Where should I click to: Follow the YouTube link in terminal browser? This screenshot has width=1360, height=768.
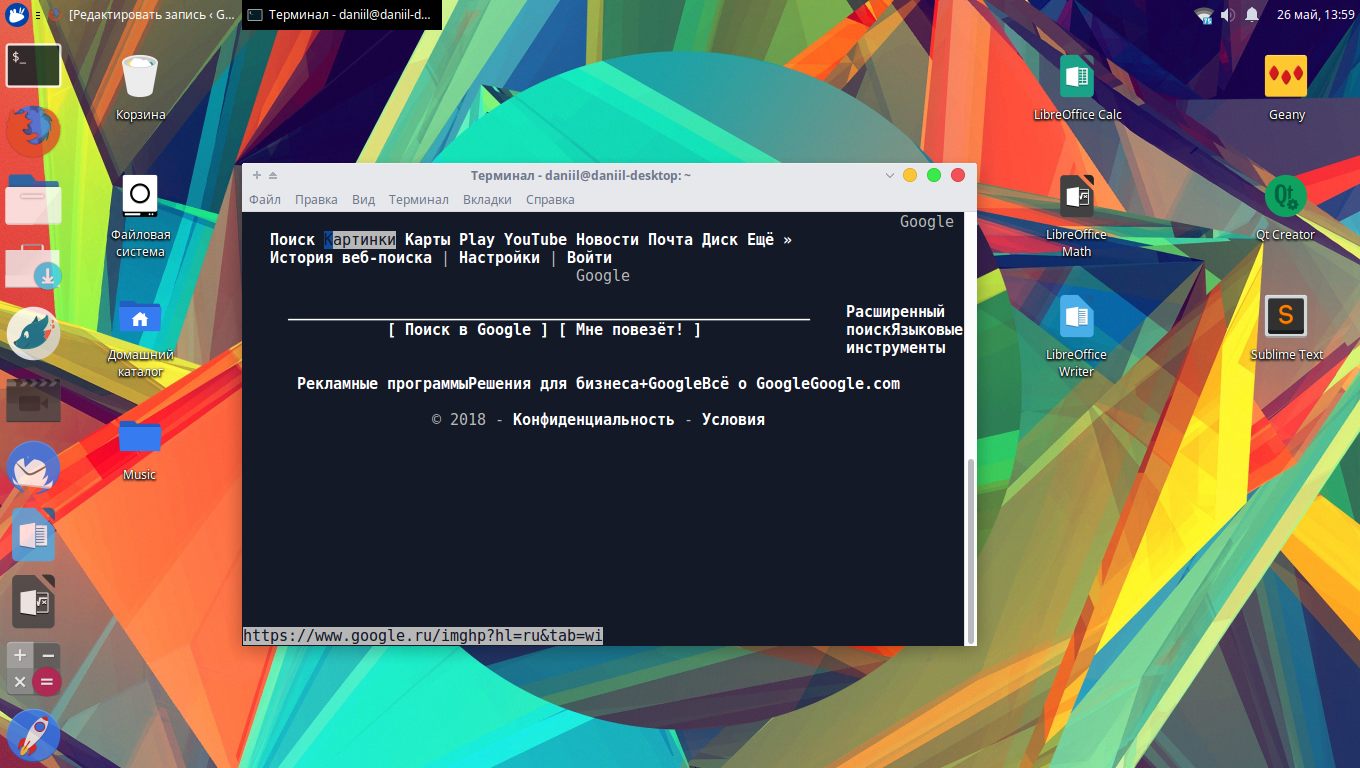tap(535, 240)
